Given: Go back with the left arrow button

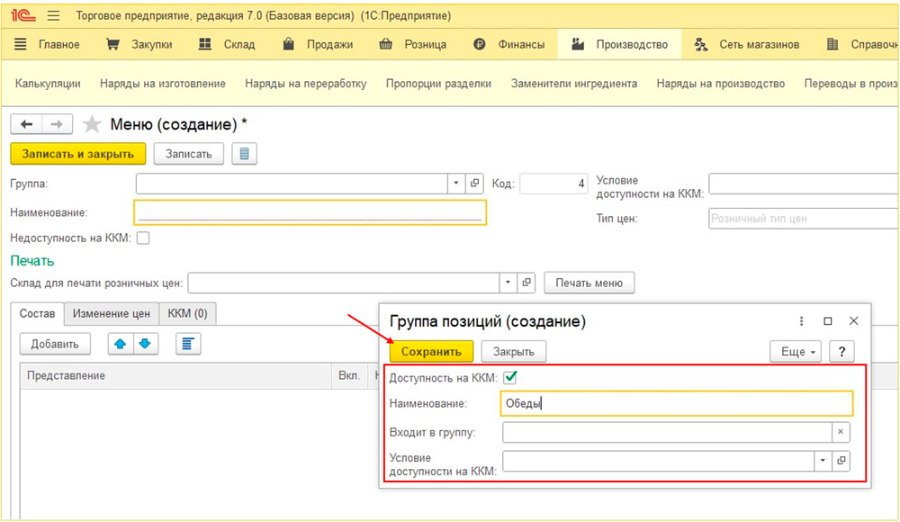Looking at the screenshot, I should [x=26, y=124].
